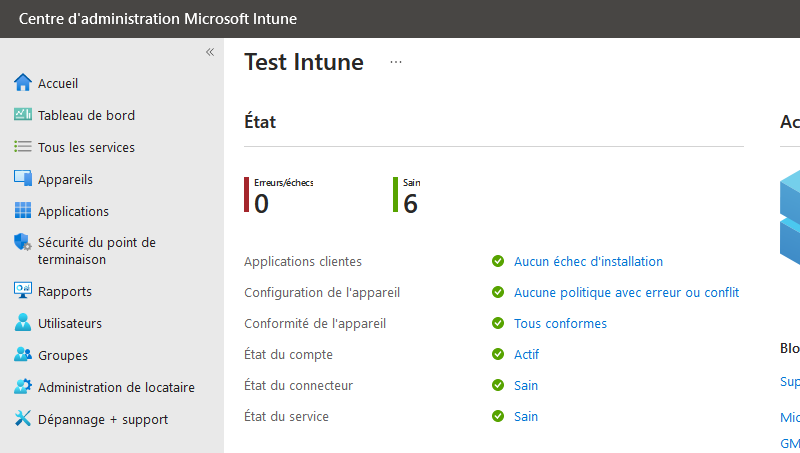
Task: Click the endpoint security shield icon
Action: (23, 243)
